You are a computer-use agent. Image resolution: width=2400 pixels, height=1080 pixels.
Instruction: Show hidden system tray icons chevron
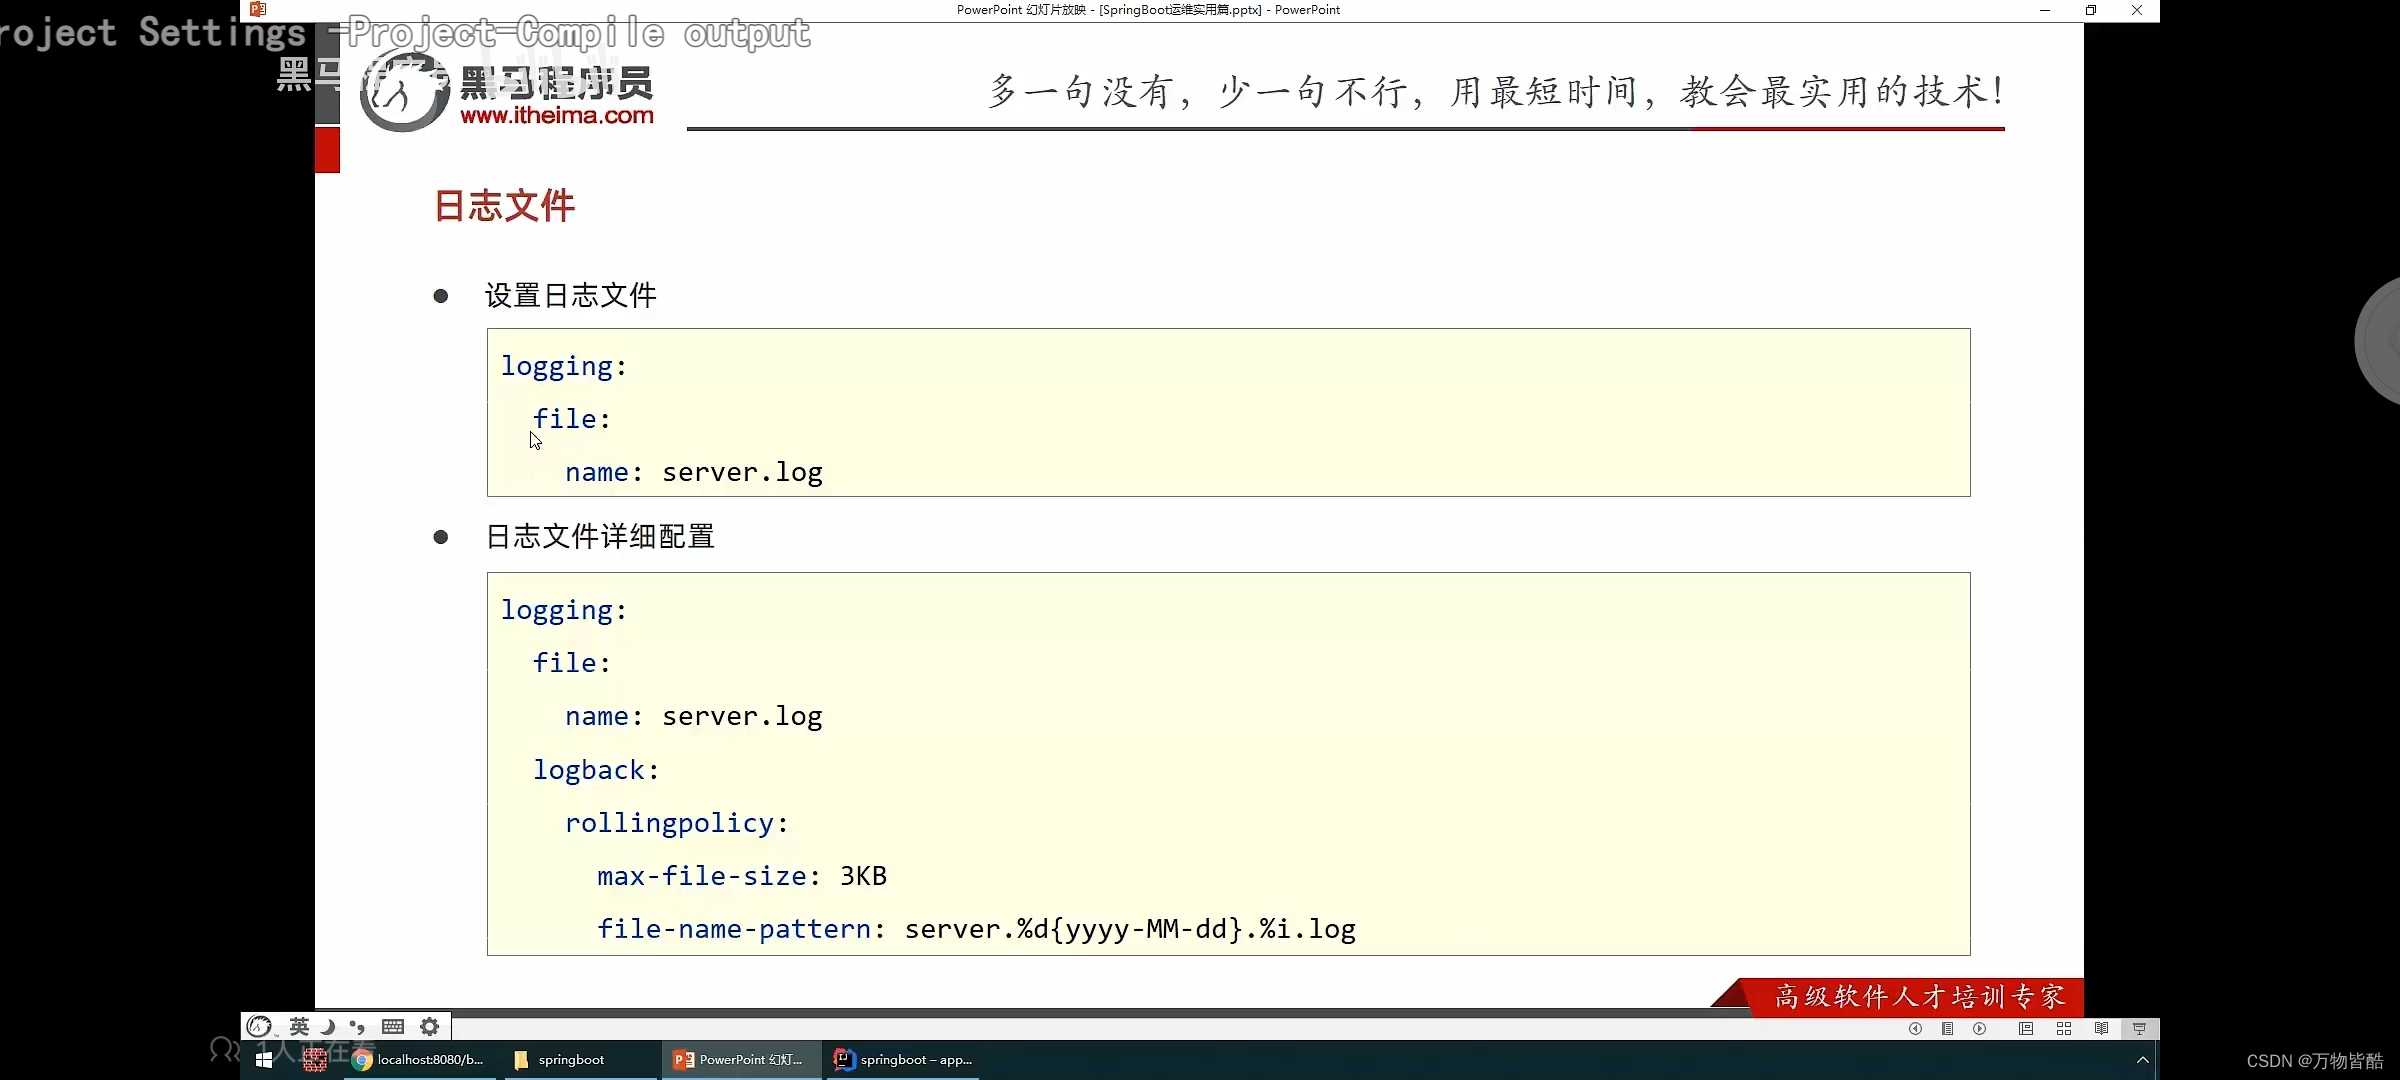click(x=2142, y=1060)
